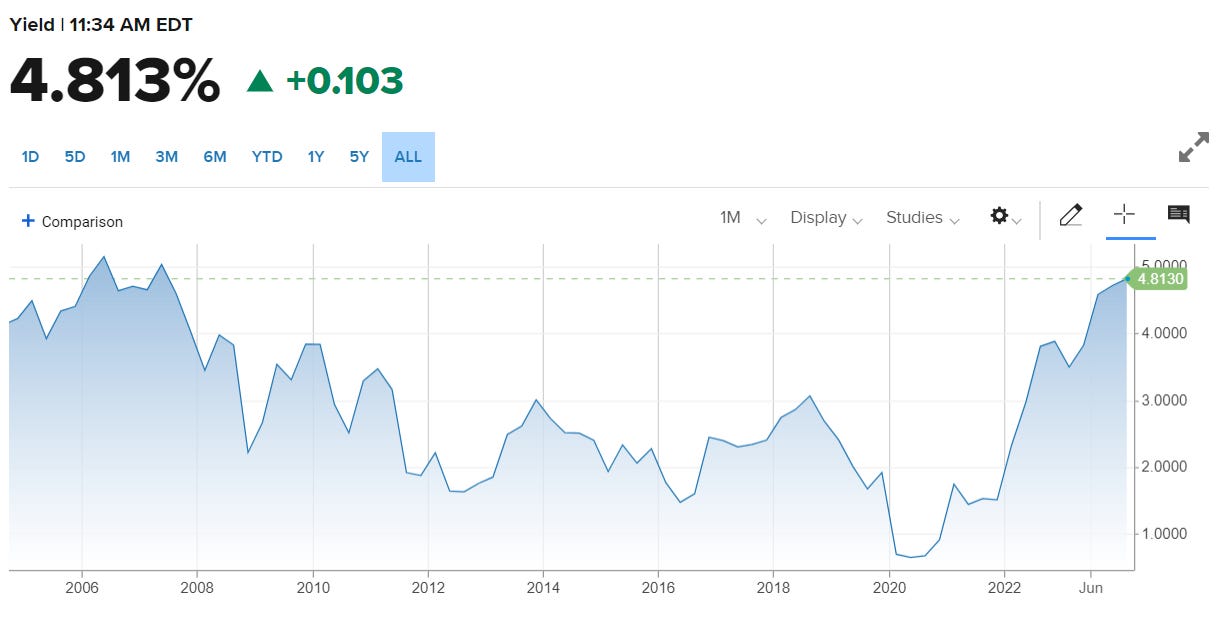Open the chart comments panel icon
This screenshot has width=1218, height=627.
click(x=1178, y=214)
